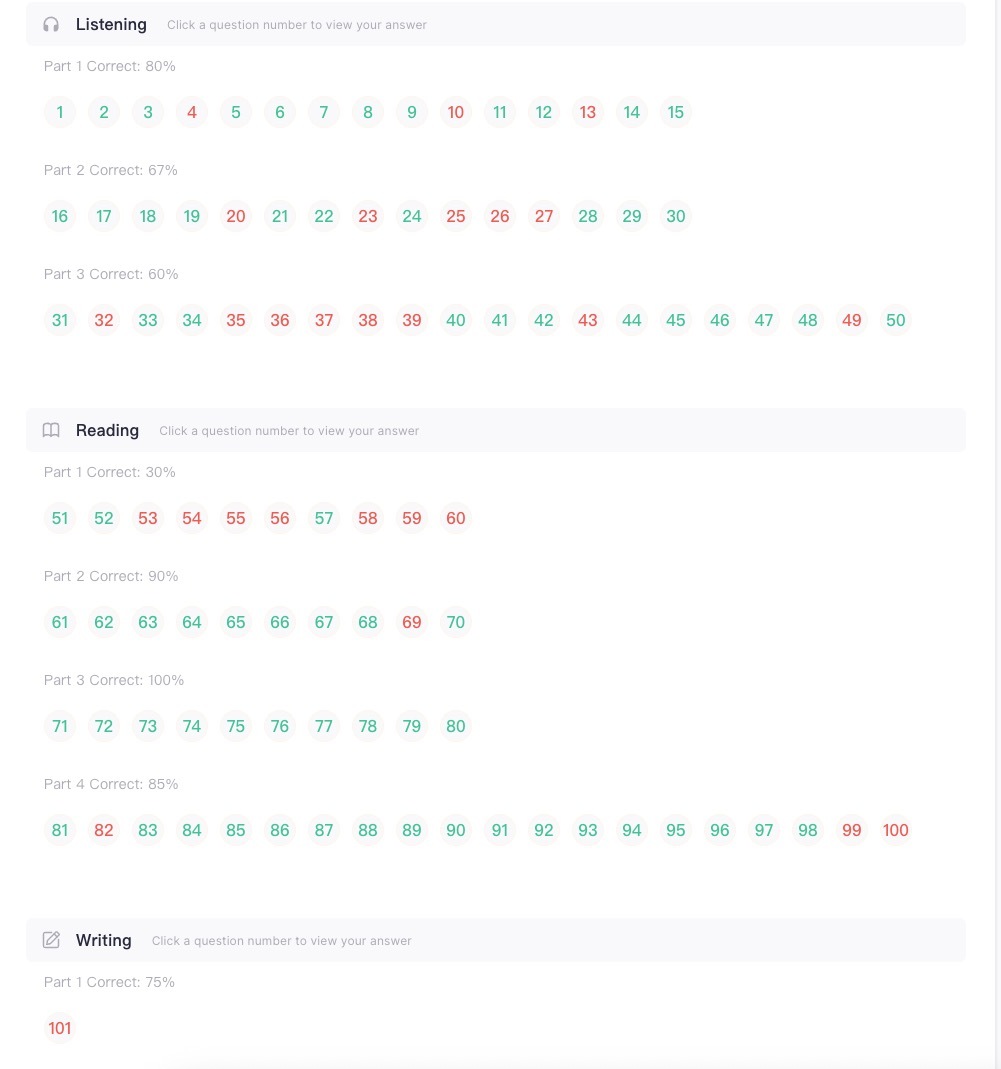Select question 53 in Reading Part 1
This screenshot has height=1069, width=1001.
148,518
